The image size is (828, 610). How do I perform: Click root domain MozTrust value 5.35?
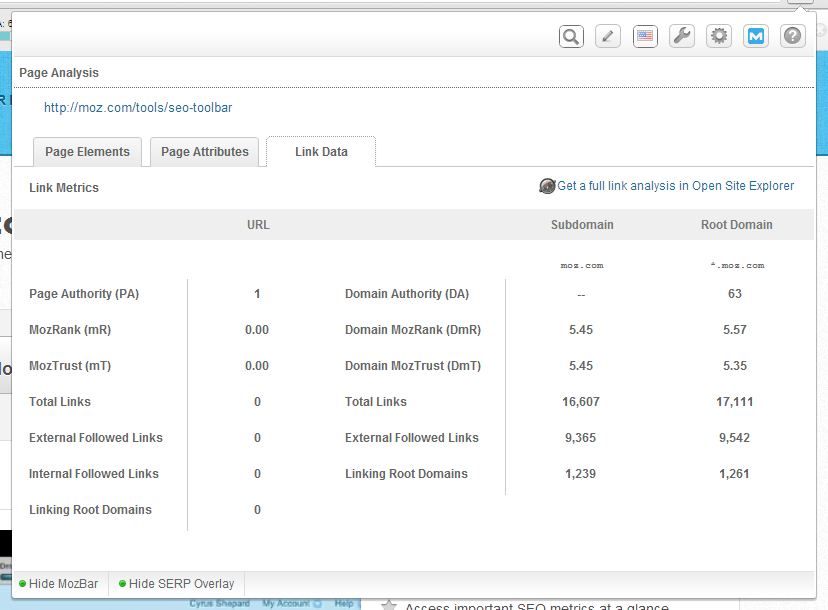click(735, 365)
